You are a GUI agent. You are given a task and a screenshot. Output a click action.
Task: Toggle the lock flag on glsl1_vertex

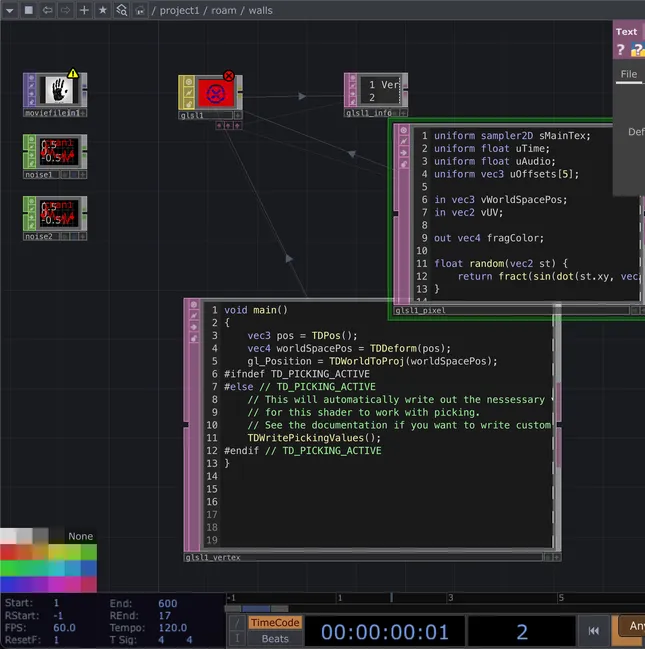(193, 339)
